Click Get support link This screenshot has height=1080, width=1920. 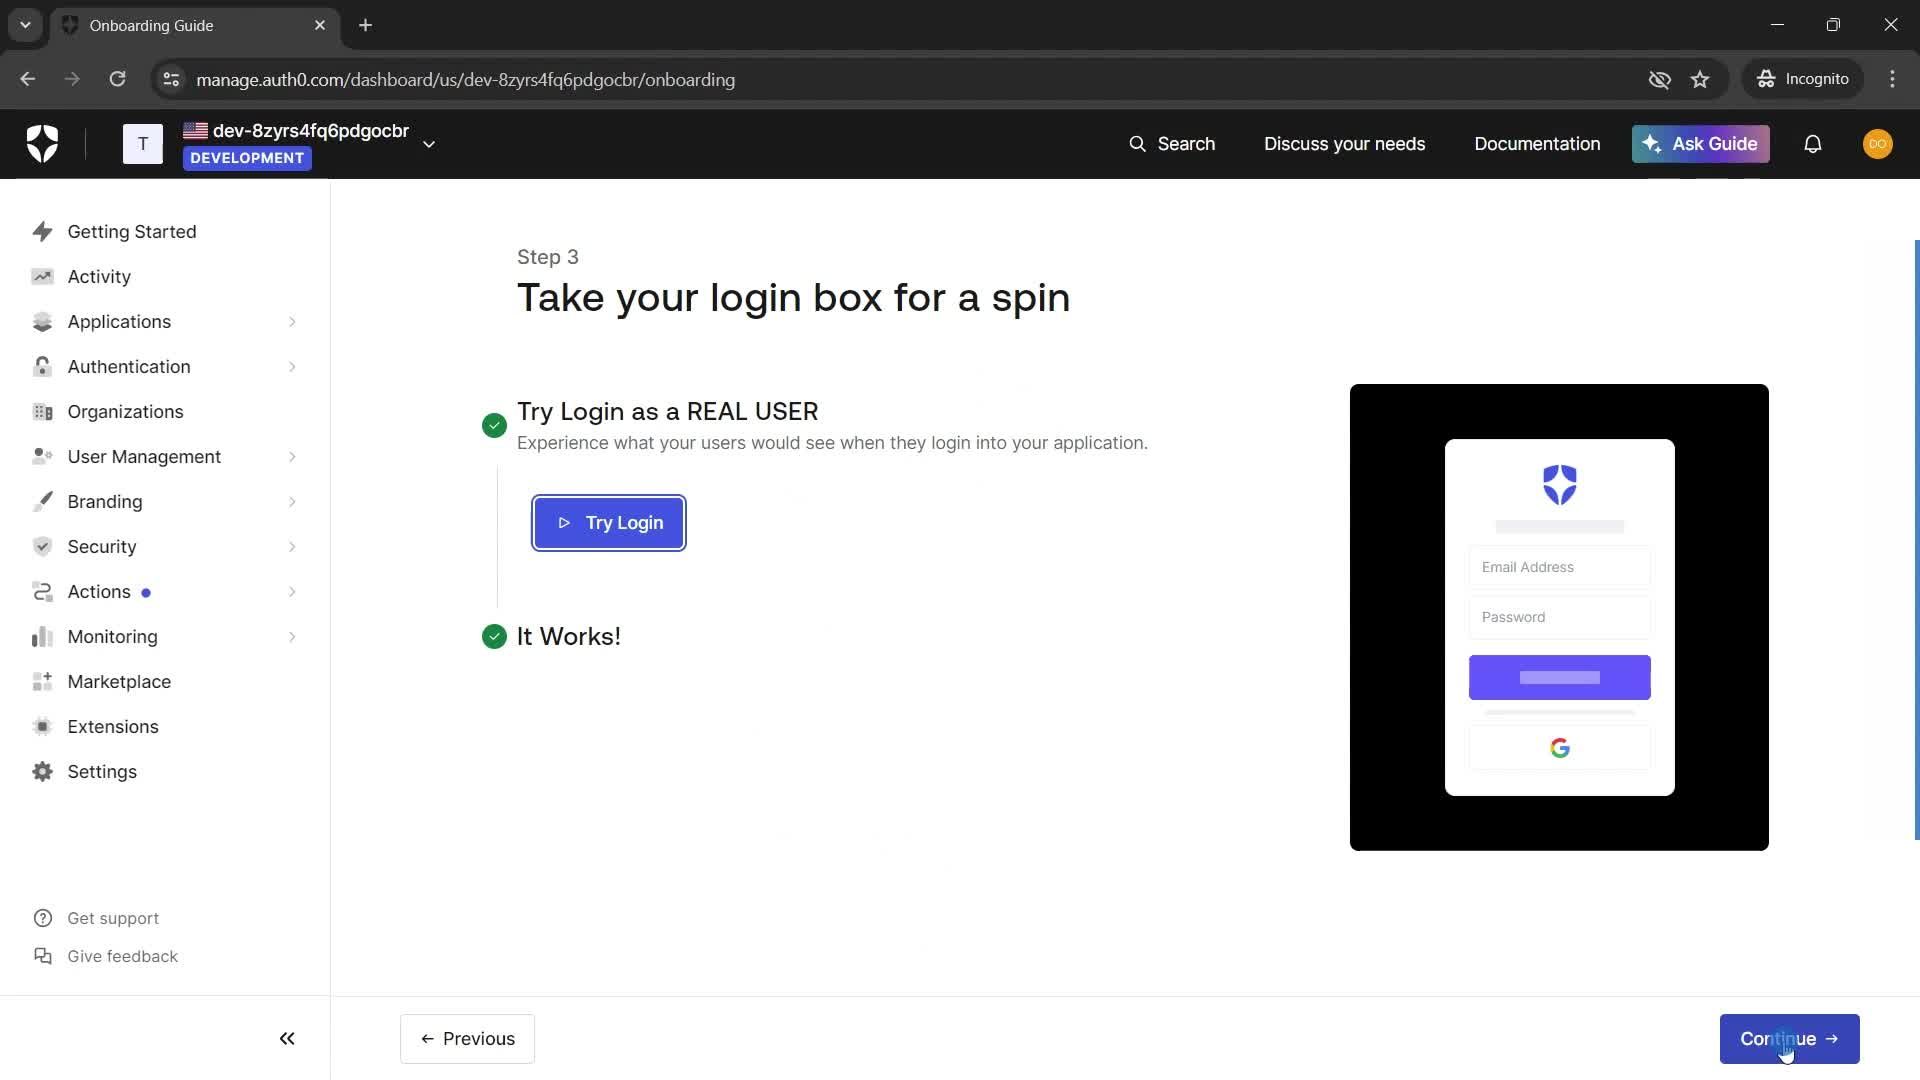tap(113, 918)
